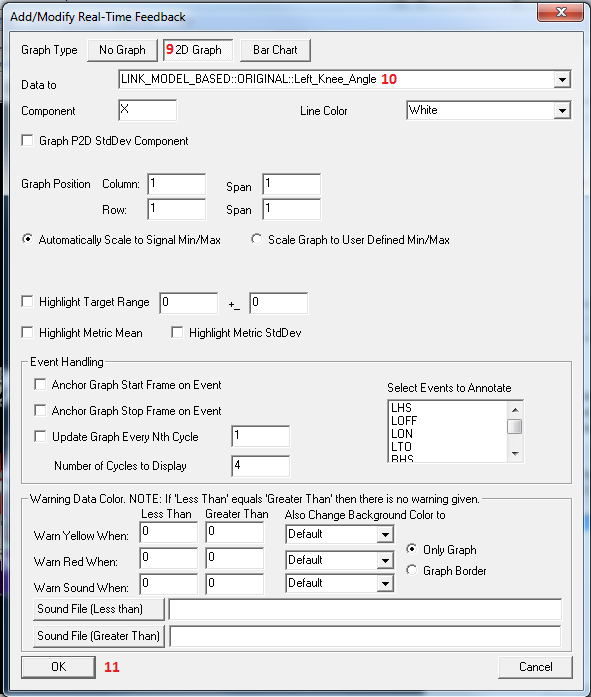Expand the Line Color dropdown

(x=562, y=110)
